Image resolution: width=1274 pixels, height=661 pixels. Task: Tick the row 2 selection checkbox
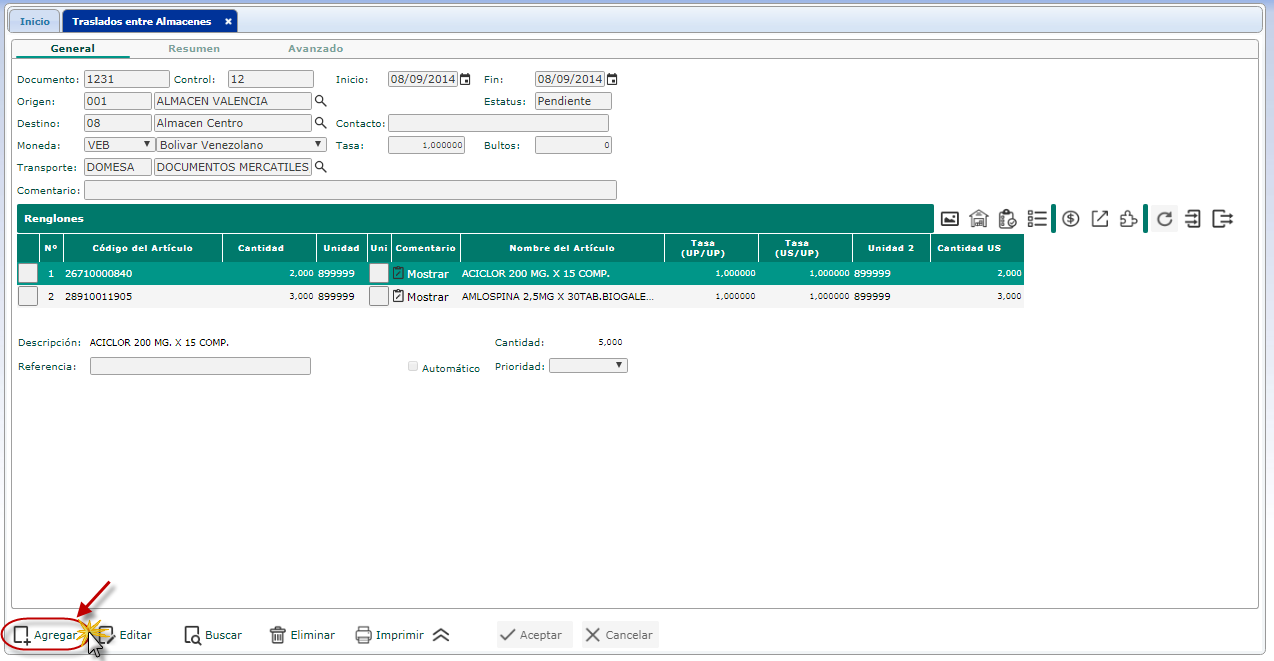pyautogui.click(x=28, y=296)
